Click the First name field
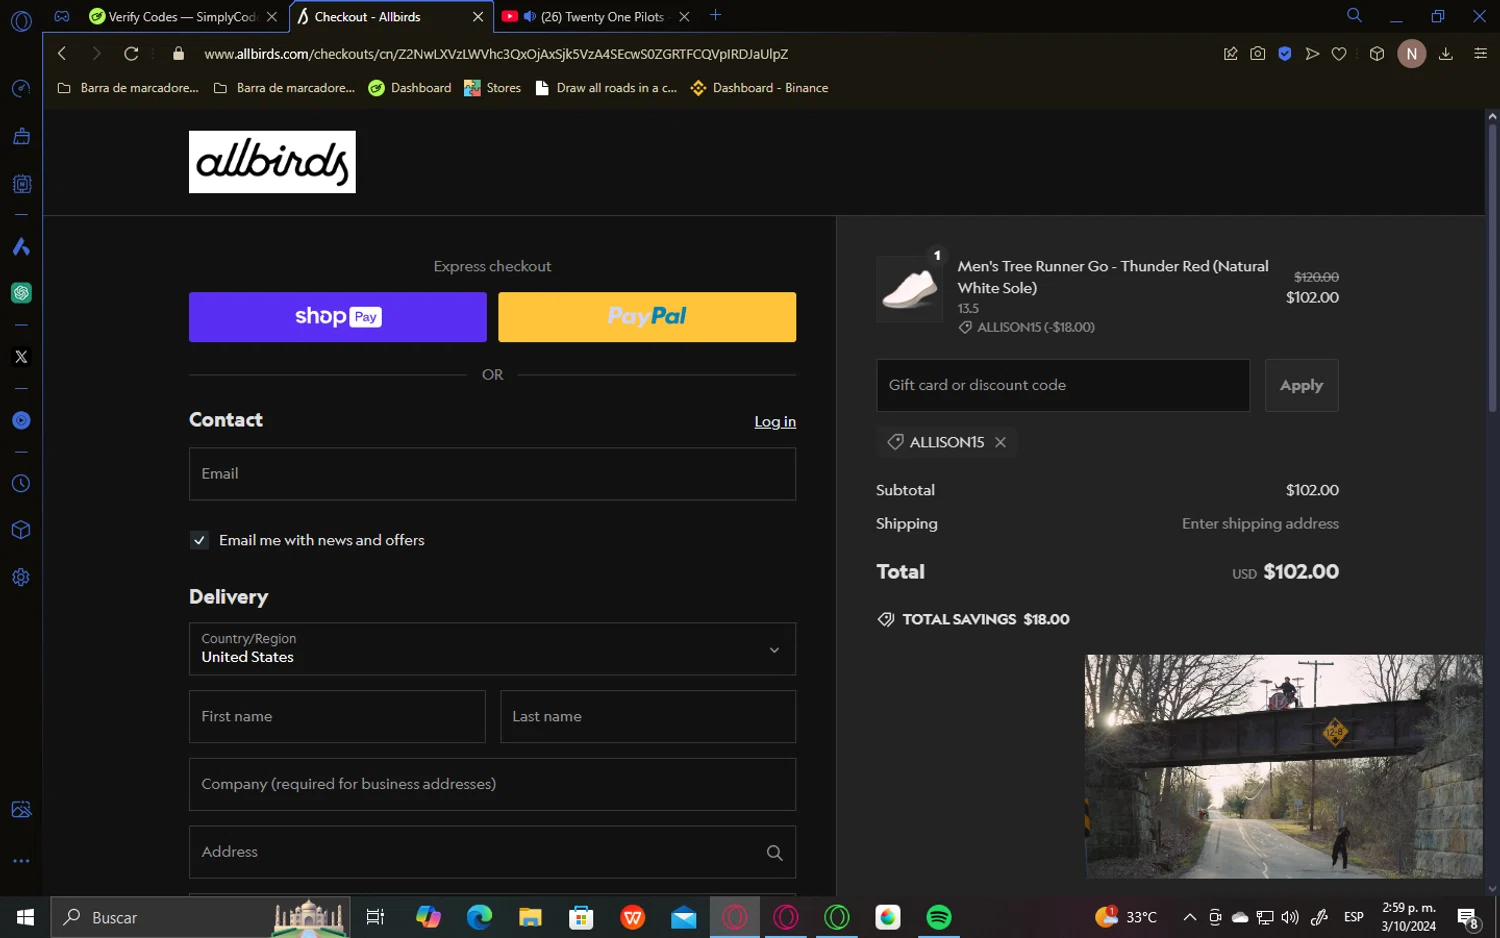The width and height of the screenshot is (1500, 938). point(337,716)
